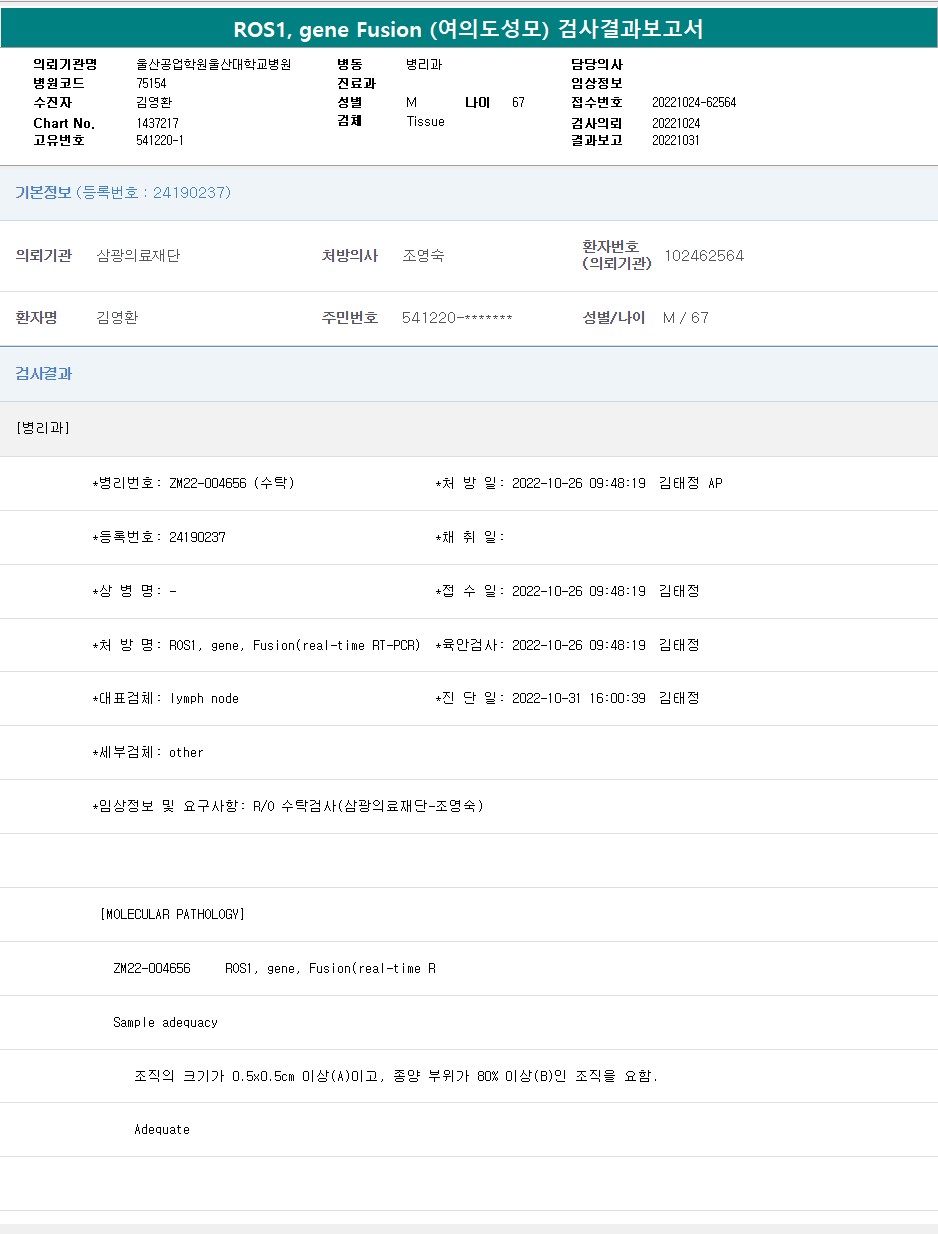Click the 환자번호 value 102462564
The image size is (938, 1234).
[x=703, y=256]
